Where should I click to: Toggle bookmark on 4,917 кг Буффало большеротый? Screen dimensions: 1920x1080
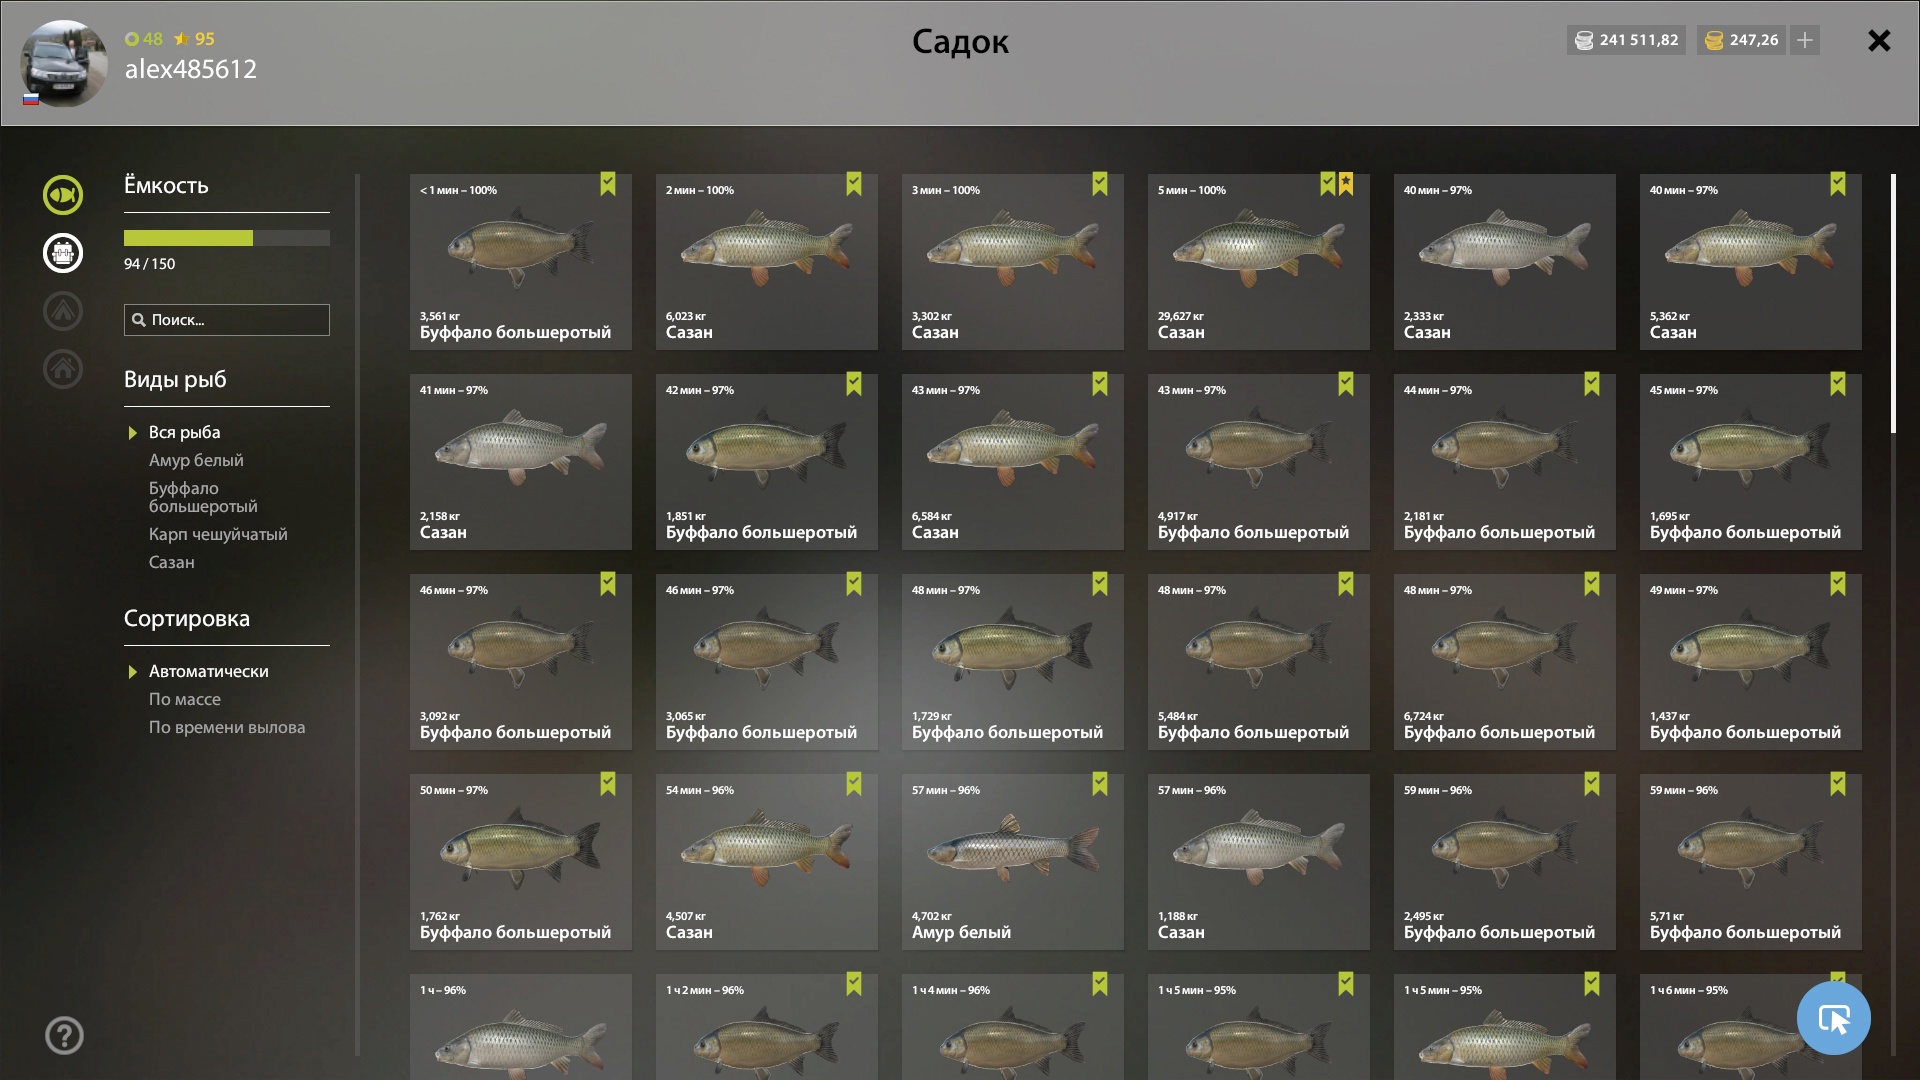[x=1346, y=384]
